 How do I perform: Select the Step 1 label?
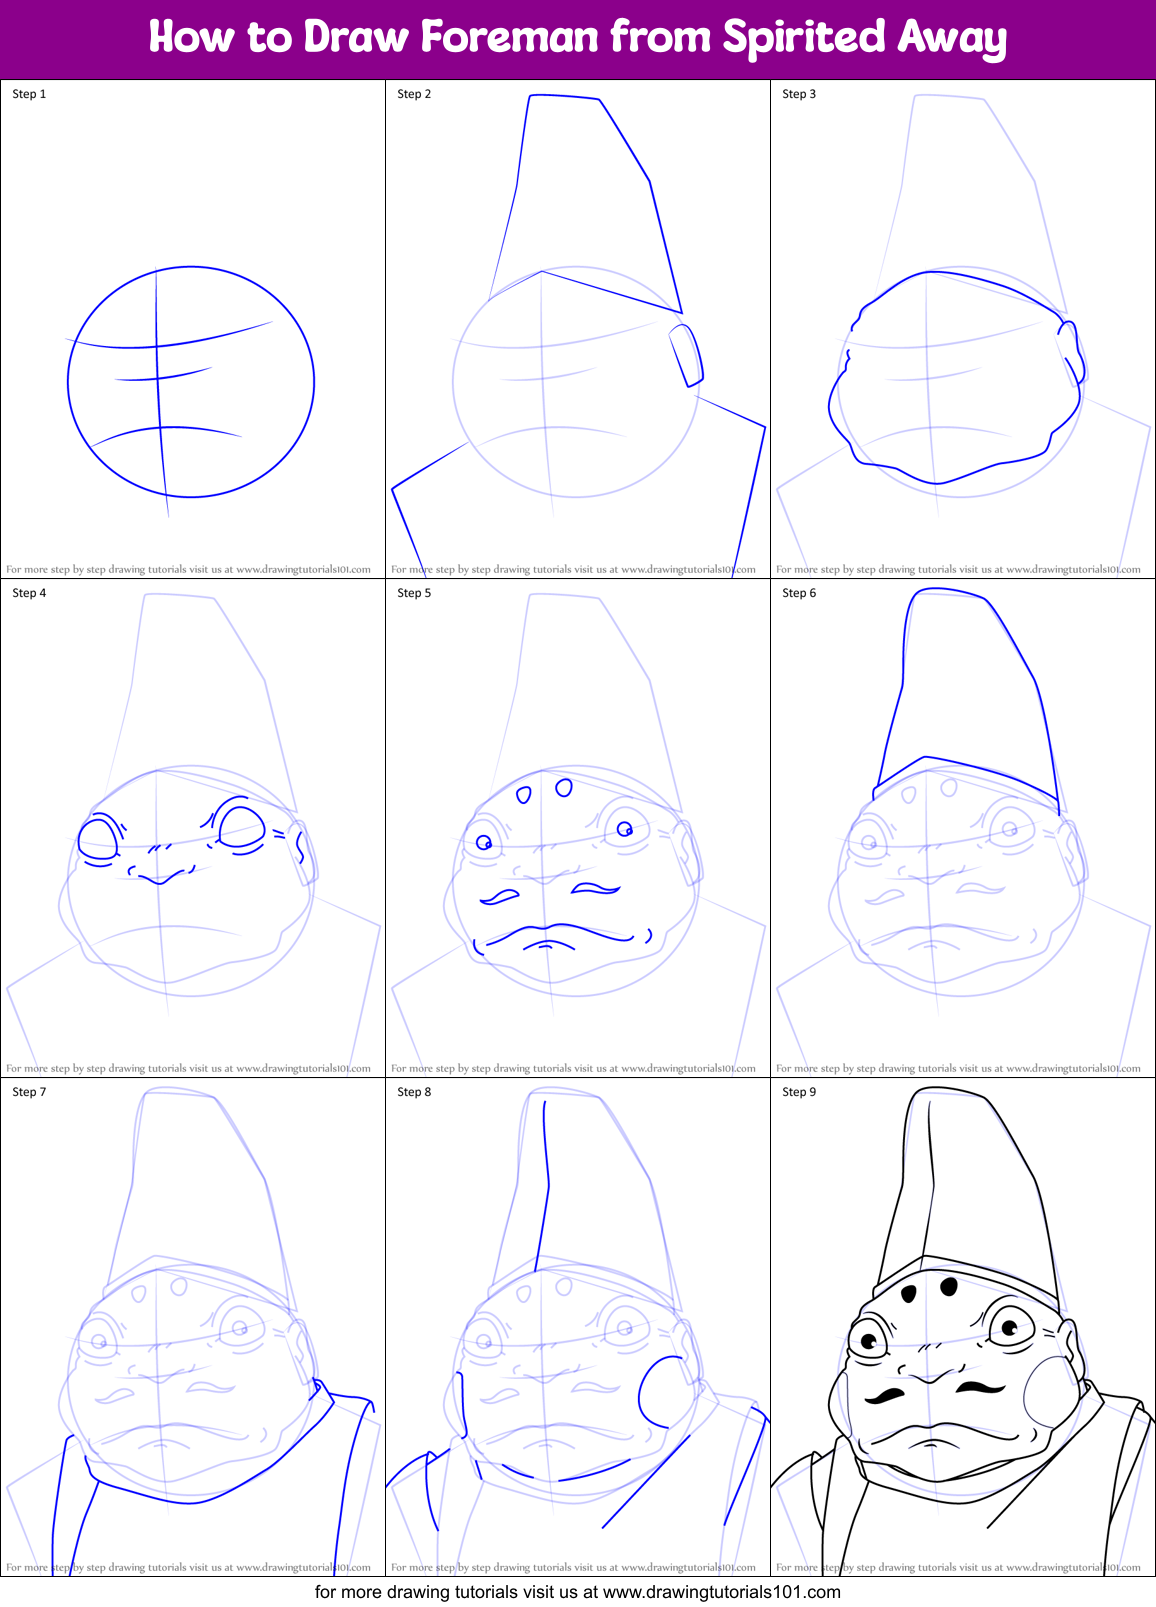[29, 94]
